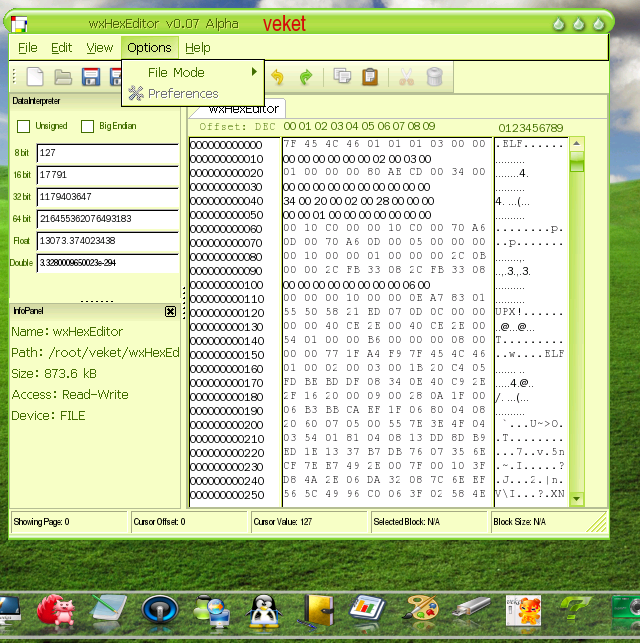The width and height of the screenshot is (640, 643).
Task: Click the 64 bit value field
Action: click(107, 219)
